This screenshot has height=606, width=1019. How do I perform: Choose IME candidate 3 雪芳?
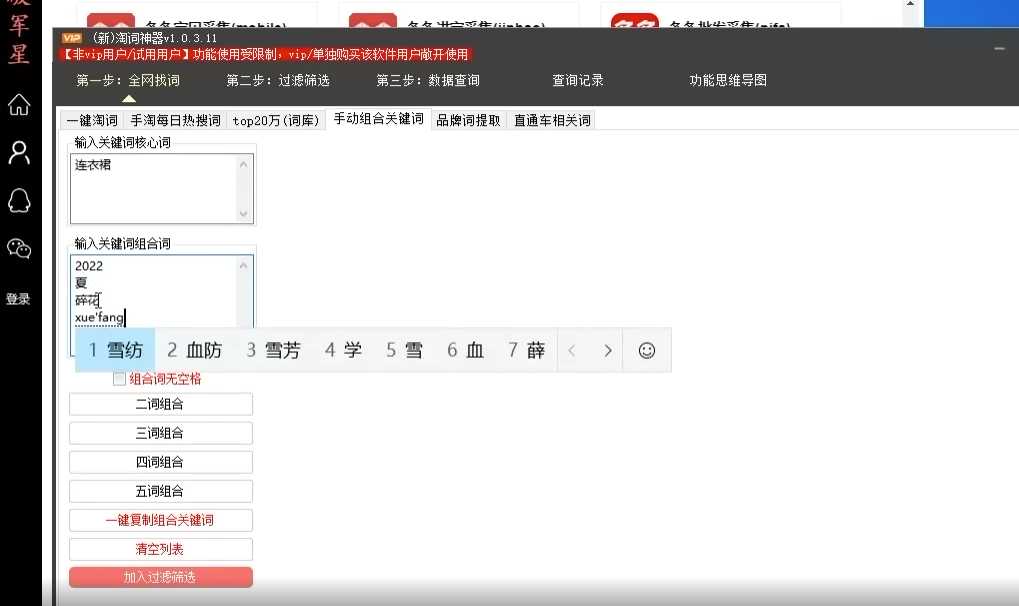(274, 350)
